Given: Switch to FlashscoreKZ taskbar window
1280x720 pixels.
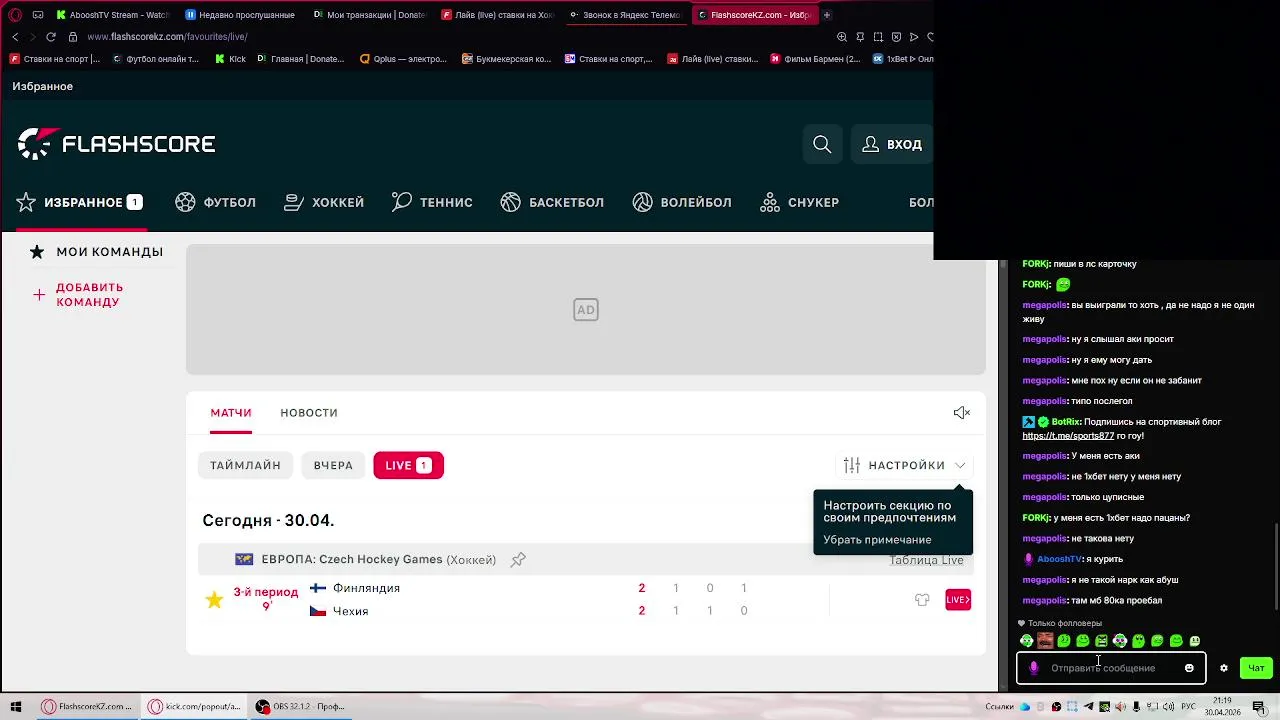Looking at the screenshot, I should click(87, 707).
